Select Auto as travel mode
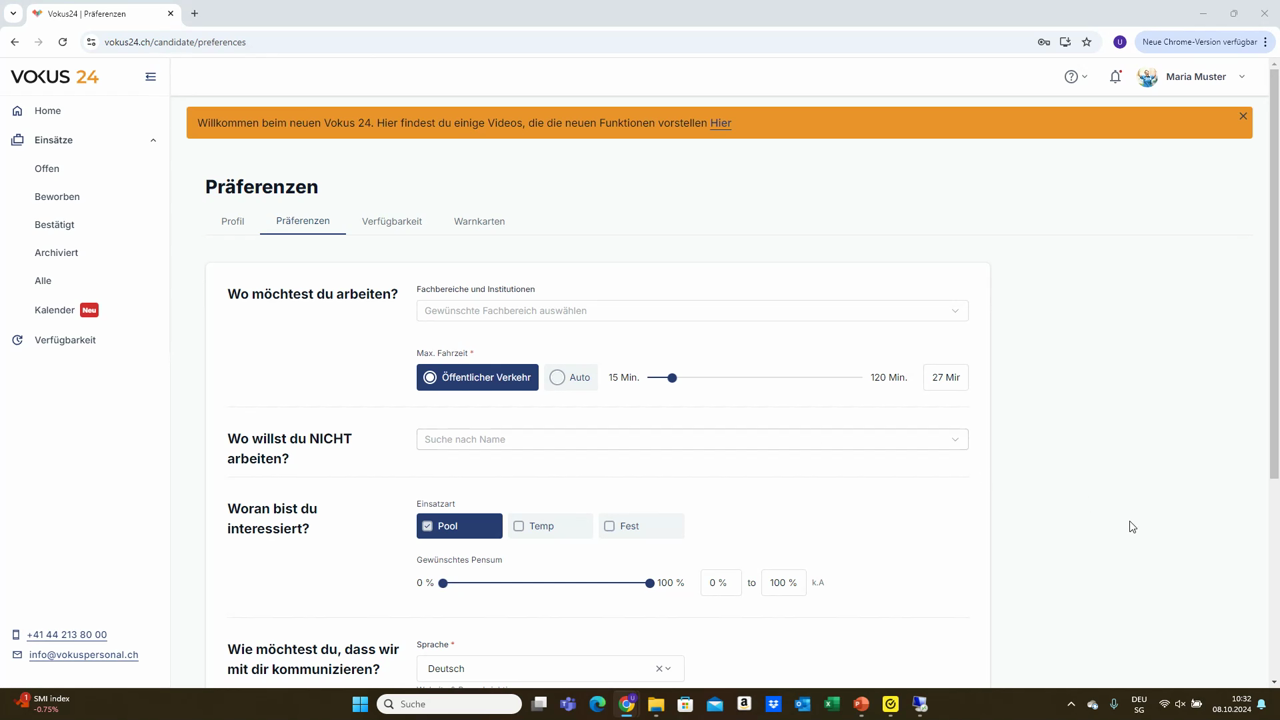The image size is (1280, 720). [x=571, y=377]
